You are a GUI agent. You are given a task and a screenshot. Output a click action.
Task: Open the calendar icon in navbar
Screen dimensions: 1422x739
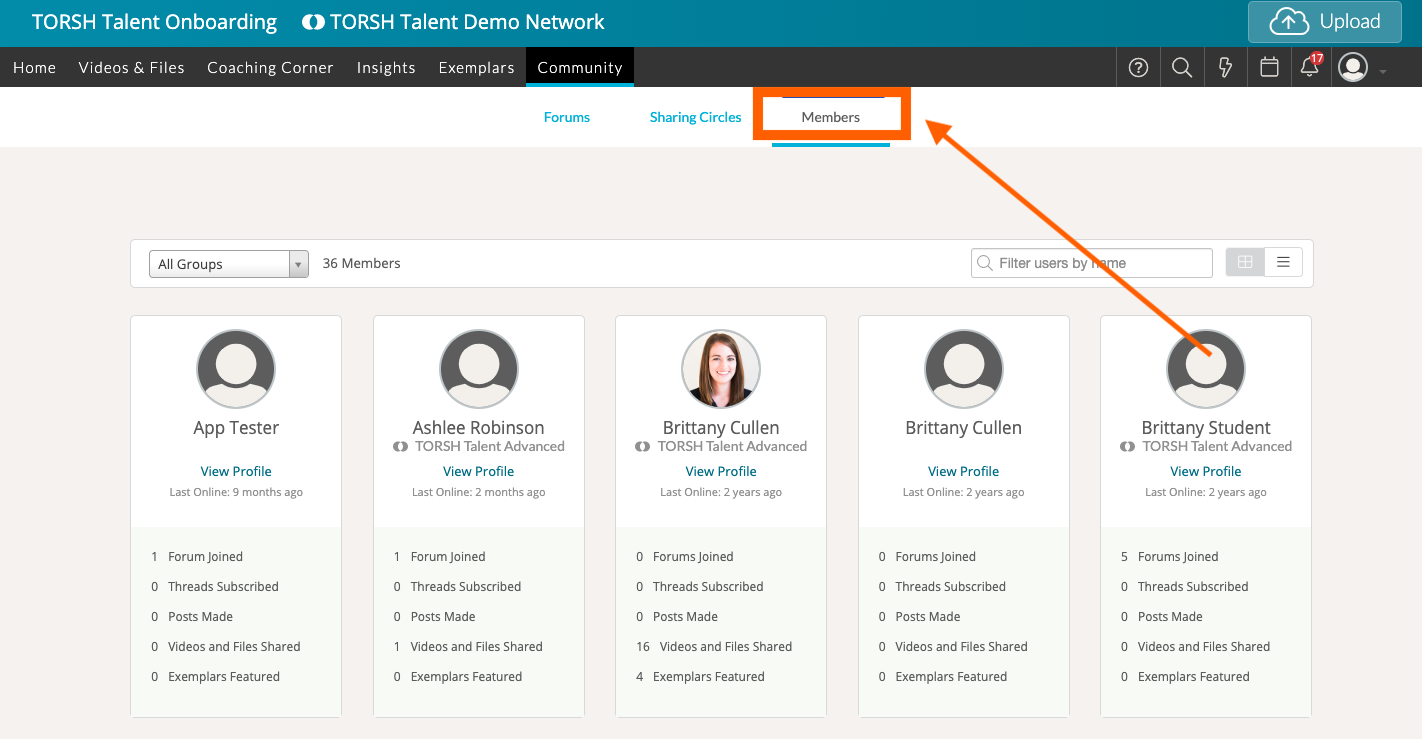pyautogui.click(x=1269, y=68)
